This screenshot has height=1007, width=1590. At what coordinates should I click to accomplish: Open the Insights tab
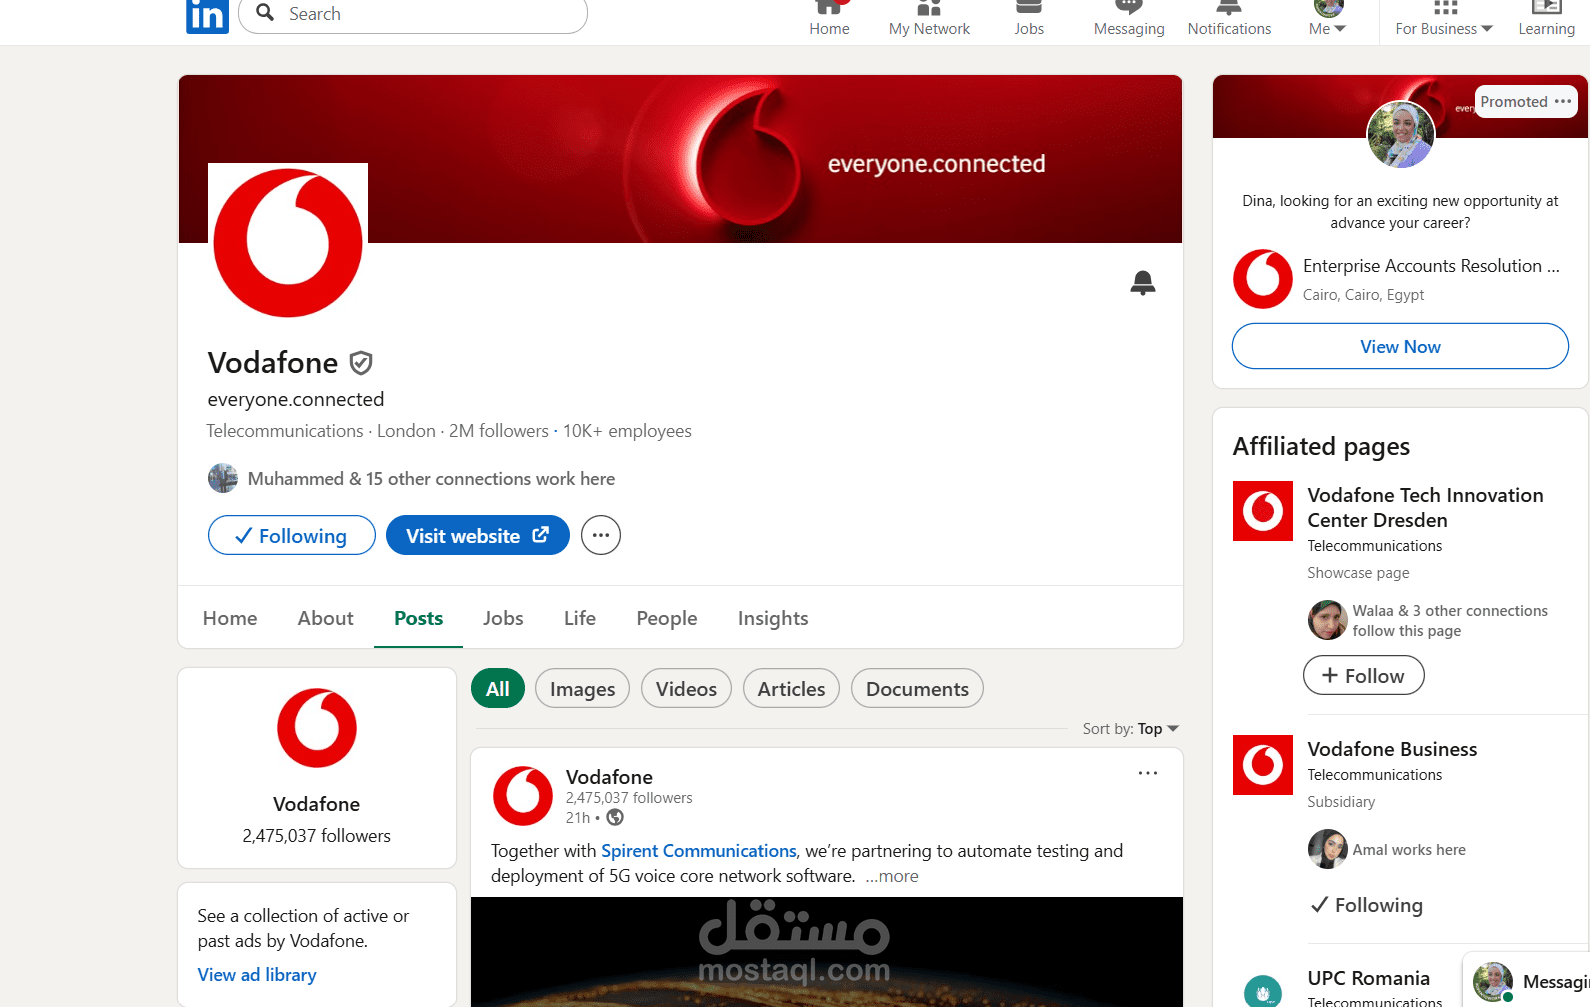(x=773, y=618)
